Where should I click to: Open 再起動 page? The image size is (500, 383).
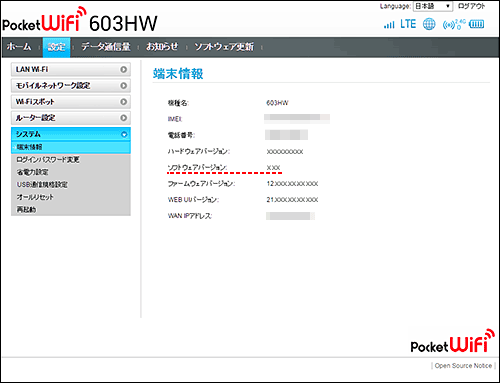point(26,209)
